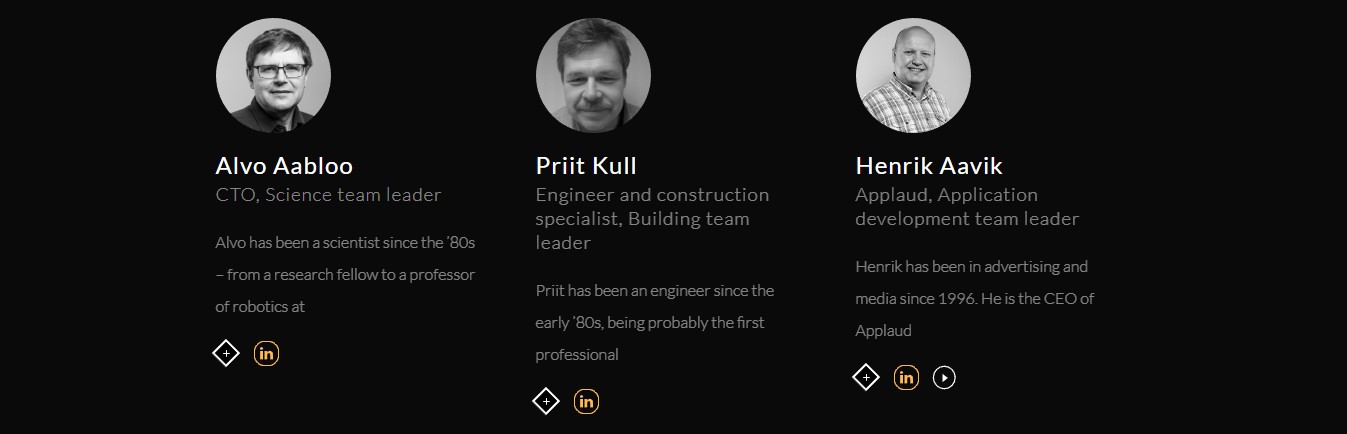Image resolution: width=1347 pixels, height=434 pixels.
Task: Expand Henrik Aavik's bio with plus icon
Action: (x=866, y=377)
